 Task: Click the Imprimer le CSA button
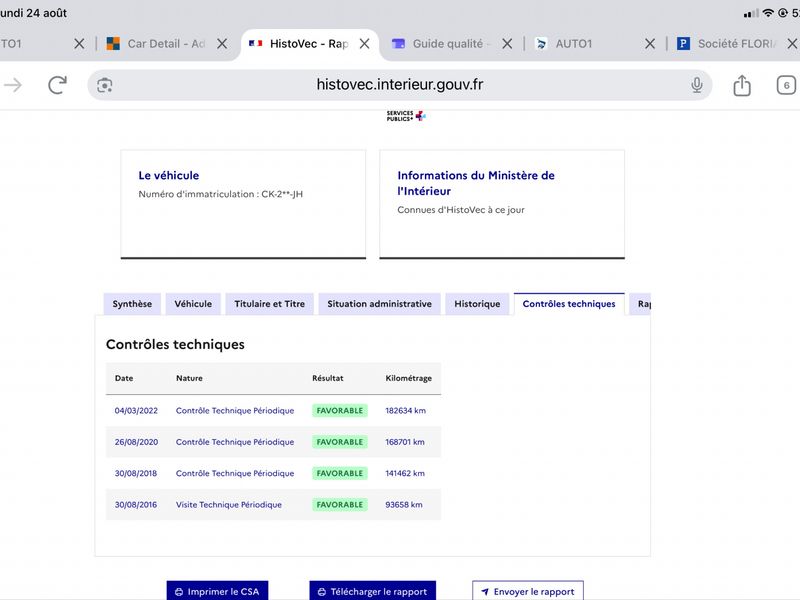click(217, 591)
